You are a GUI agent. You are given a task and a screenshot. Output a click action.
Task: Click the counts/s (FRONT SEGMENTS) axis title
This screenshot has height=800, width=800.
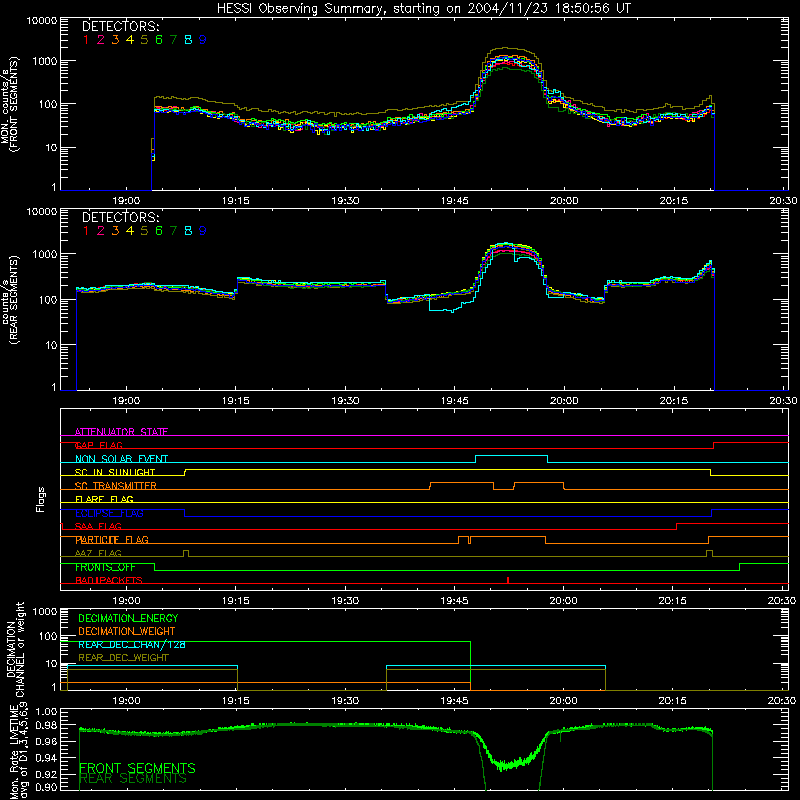pos(10,105)
